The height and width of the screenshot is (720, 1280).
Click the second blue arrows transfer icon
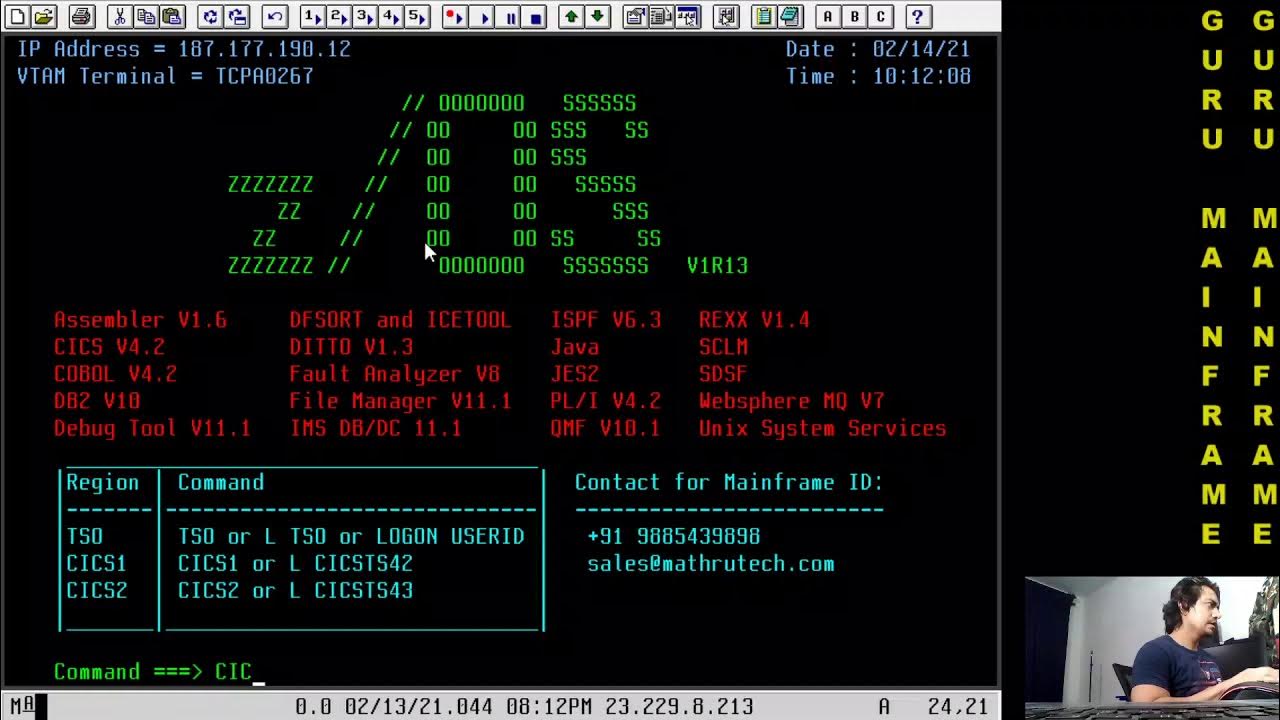click(236, 16)
